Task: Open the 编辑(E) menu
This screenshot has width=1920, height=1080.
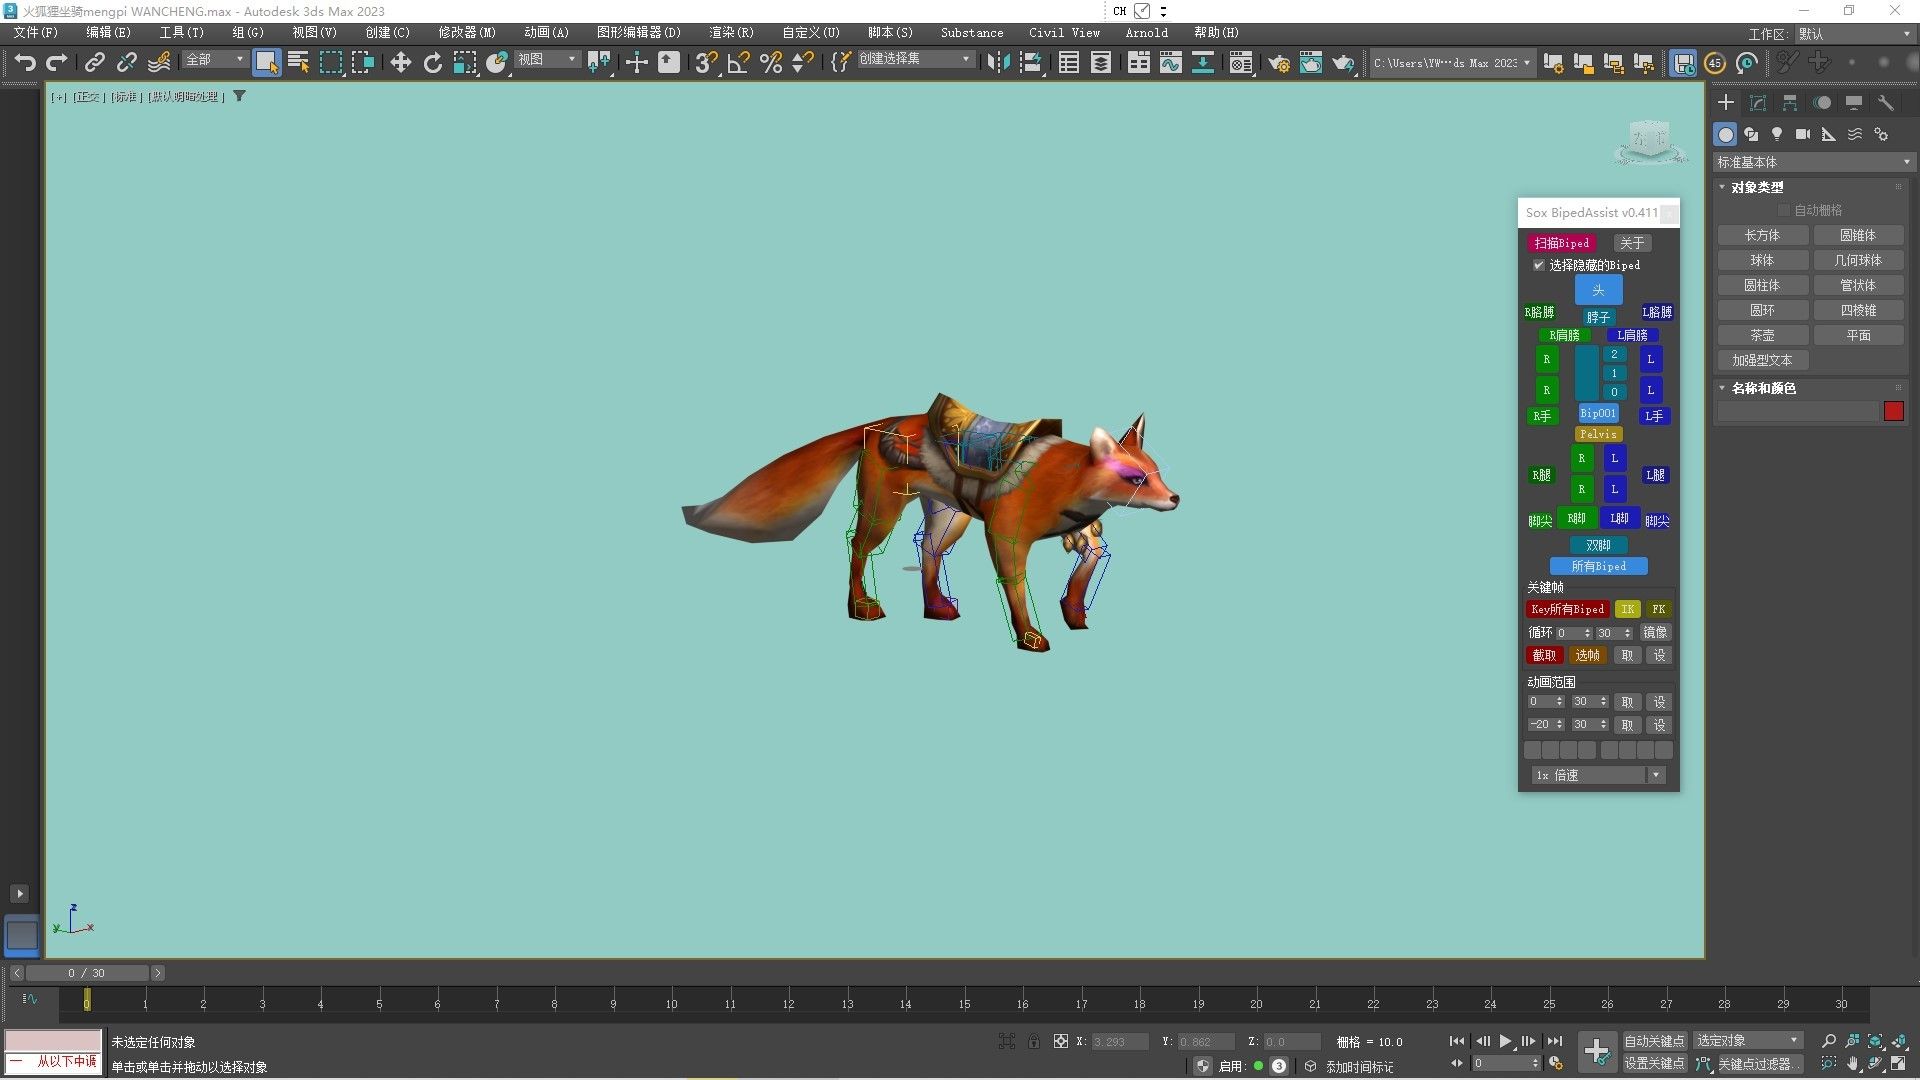Action: (x=108, y=33)
